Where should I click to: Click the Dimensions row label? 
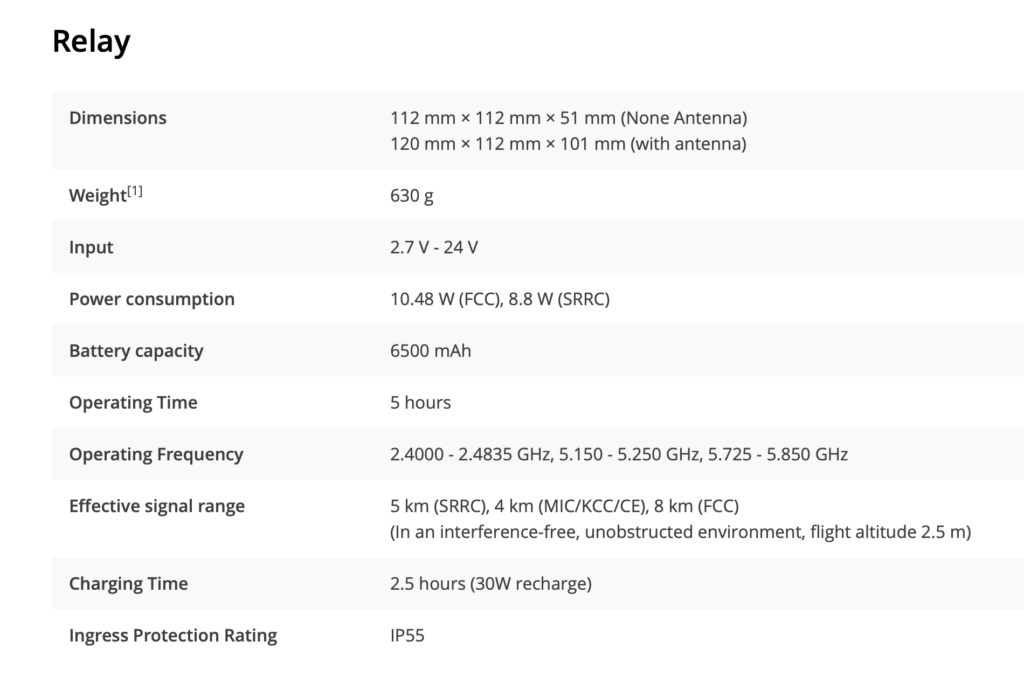point(118,118)
